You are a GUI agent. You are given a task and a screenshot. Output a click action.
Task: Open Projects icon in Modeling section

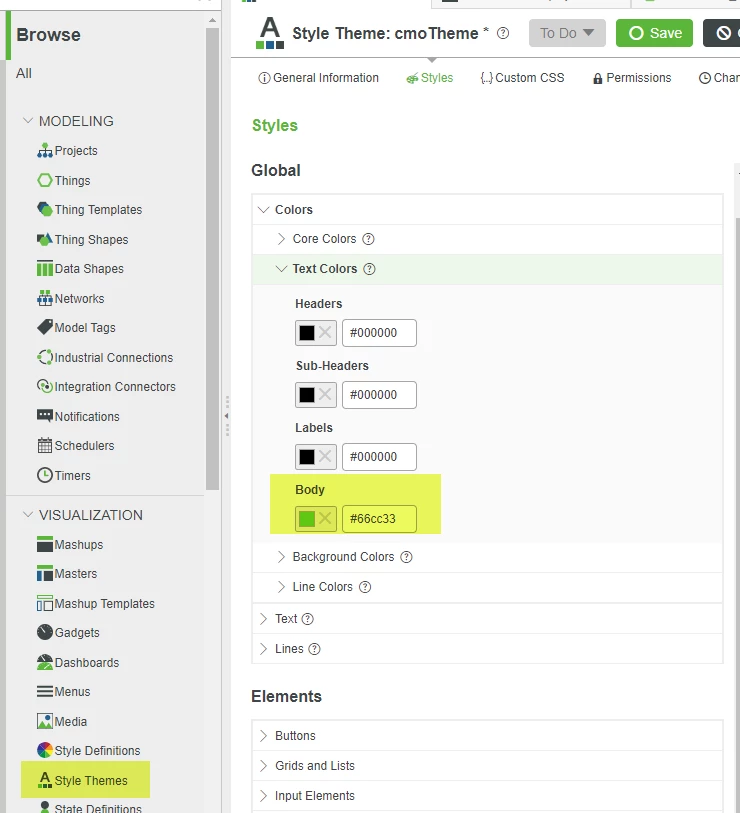[45, 150]
